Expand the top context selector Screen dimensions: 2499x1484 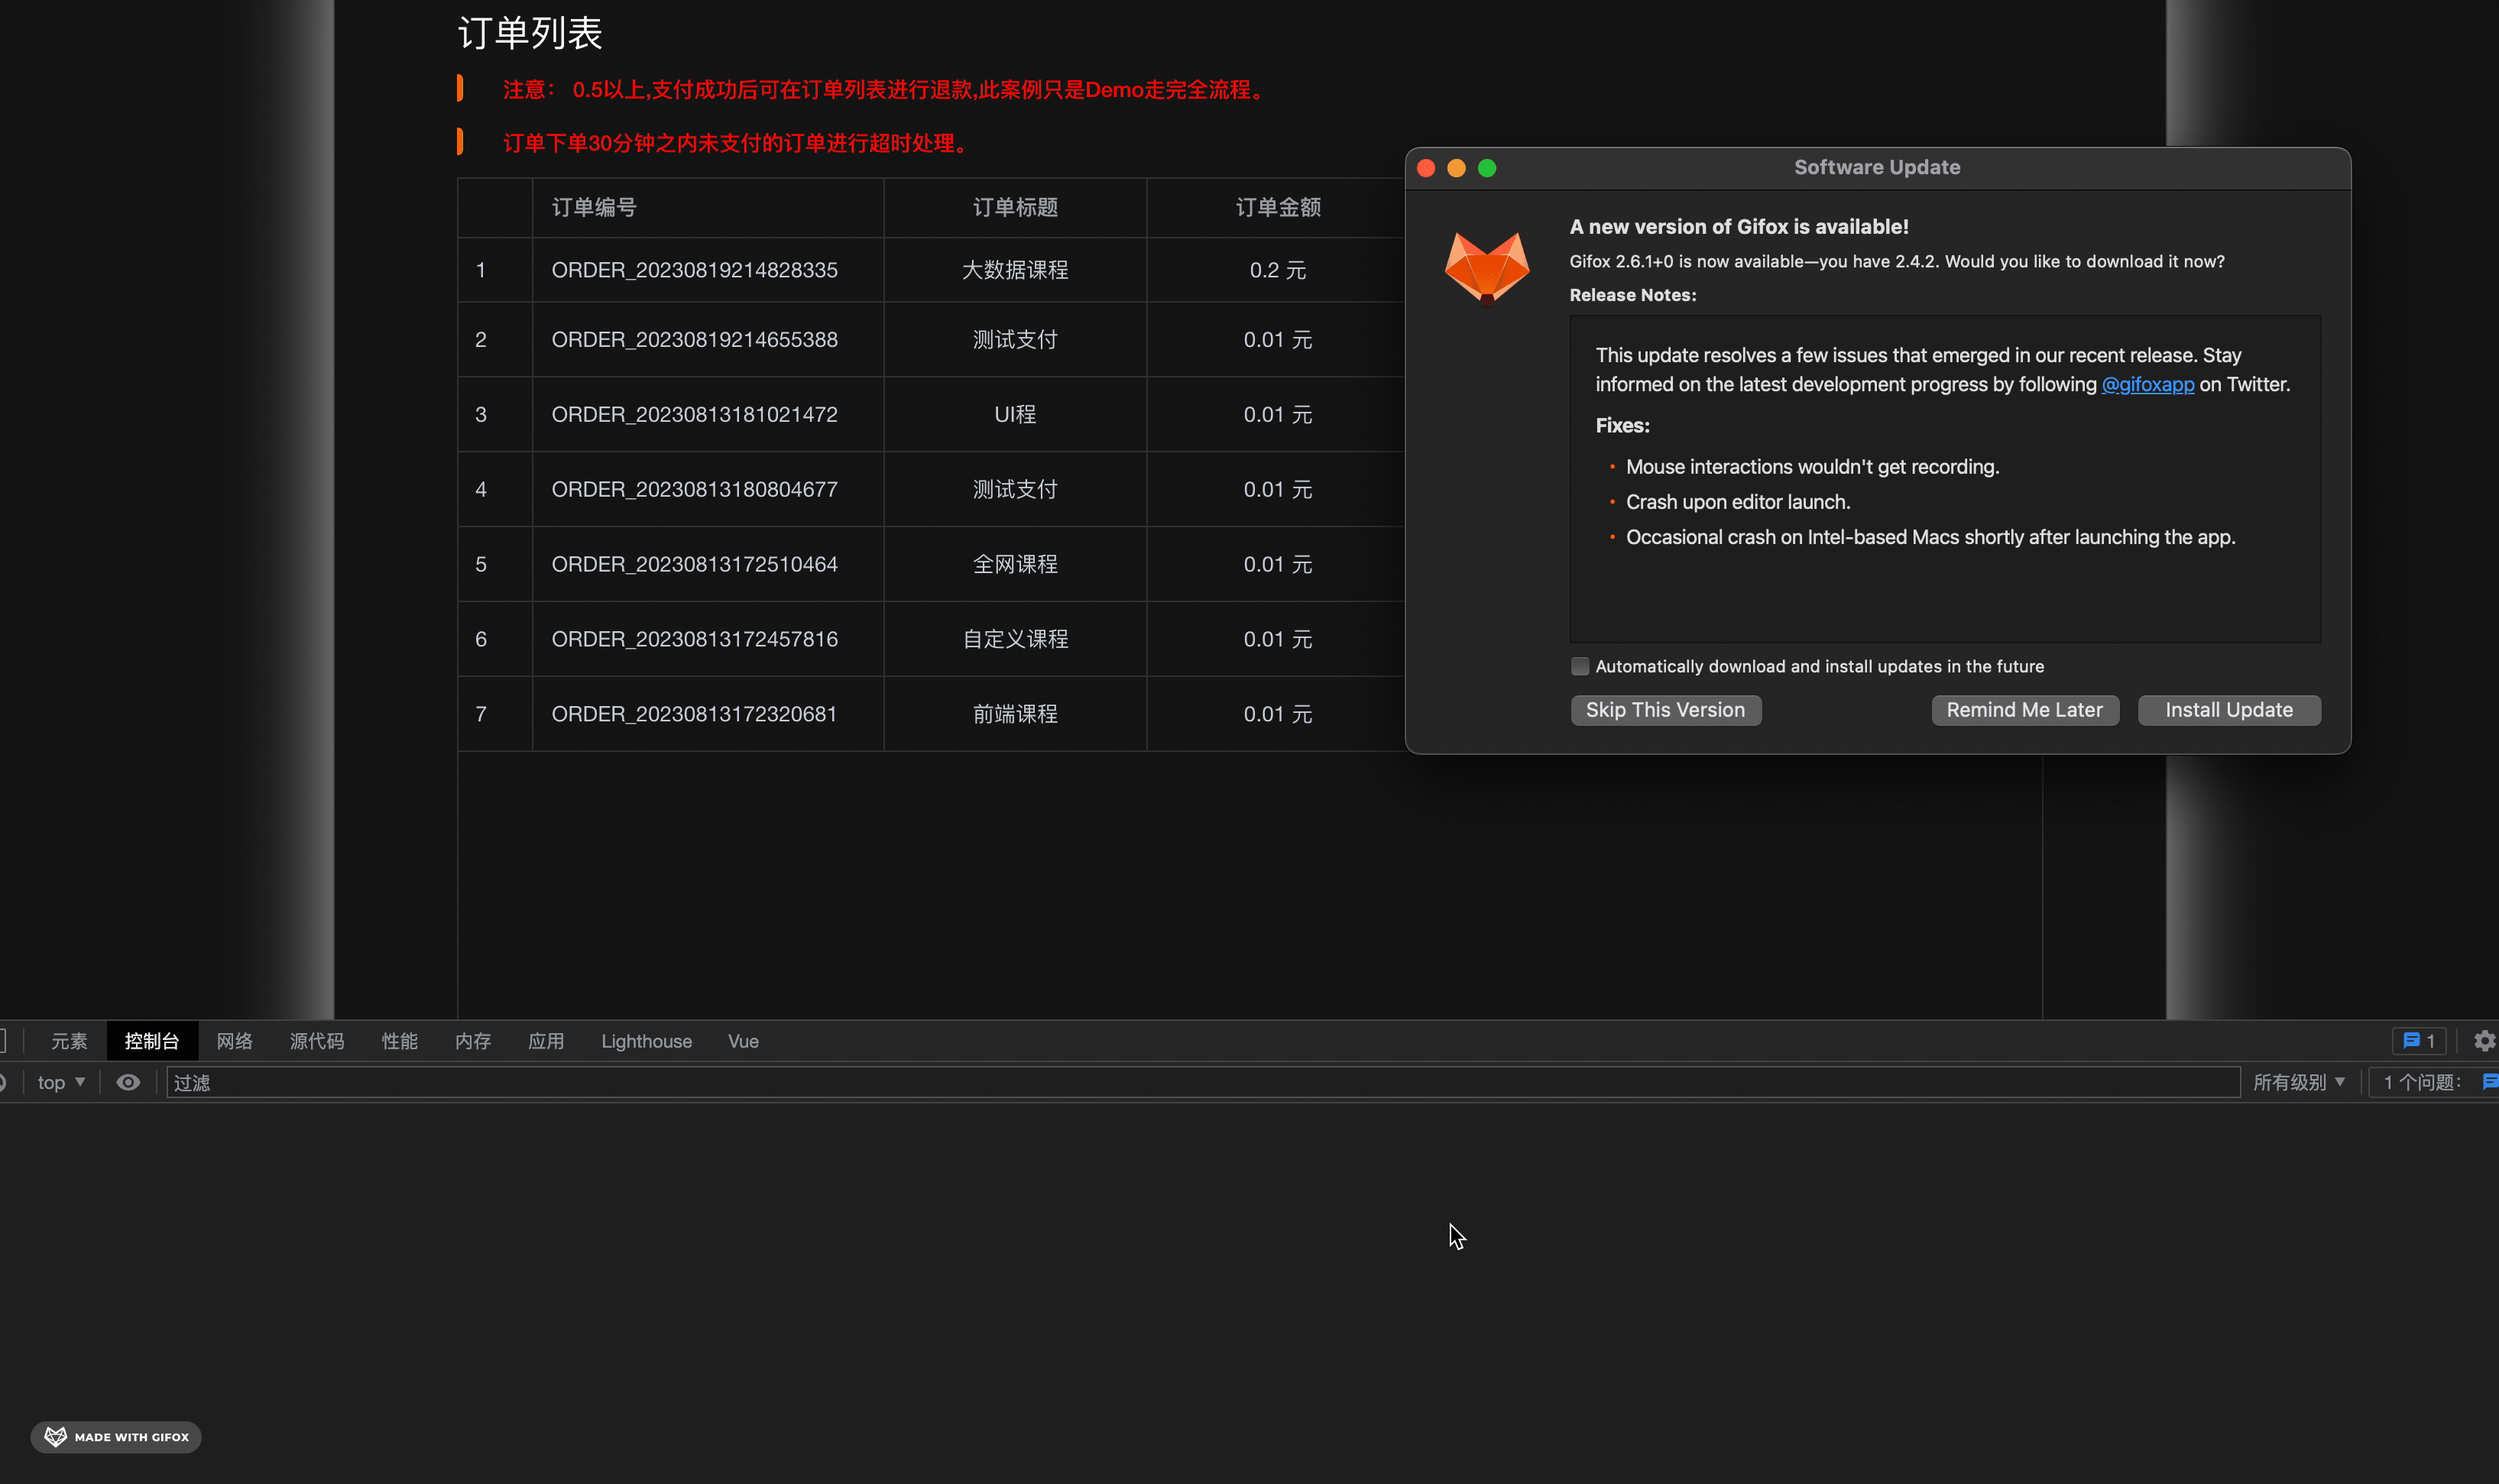coord(61,1082)
